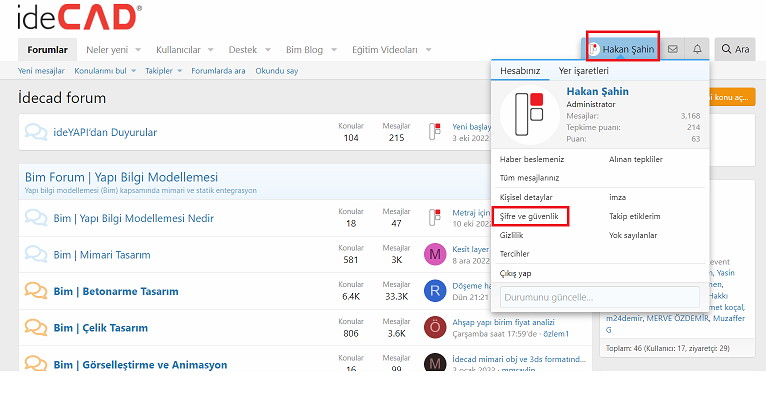
Task: Expand the Eğitim Videoları dropdown arrow
Action: [428, 50]
